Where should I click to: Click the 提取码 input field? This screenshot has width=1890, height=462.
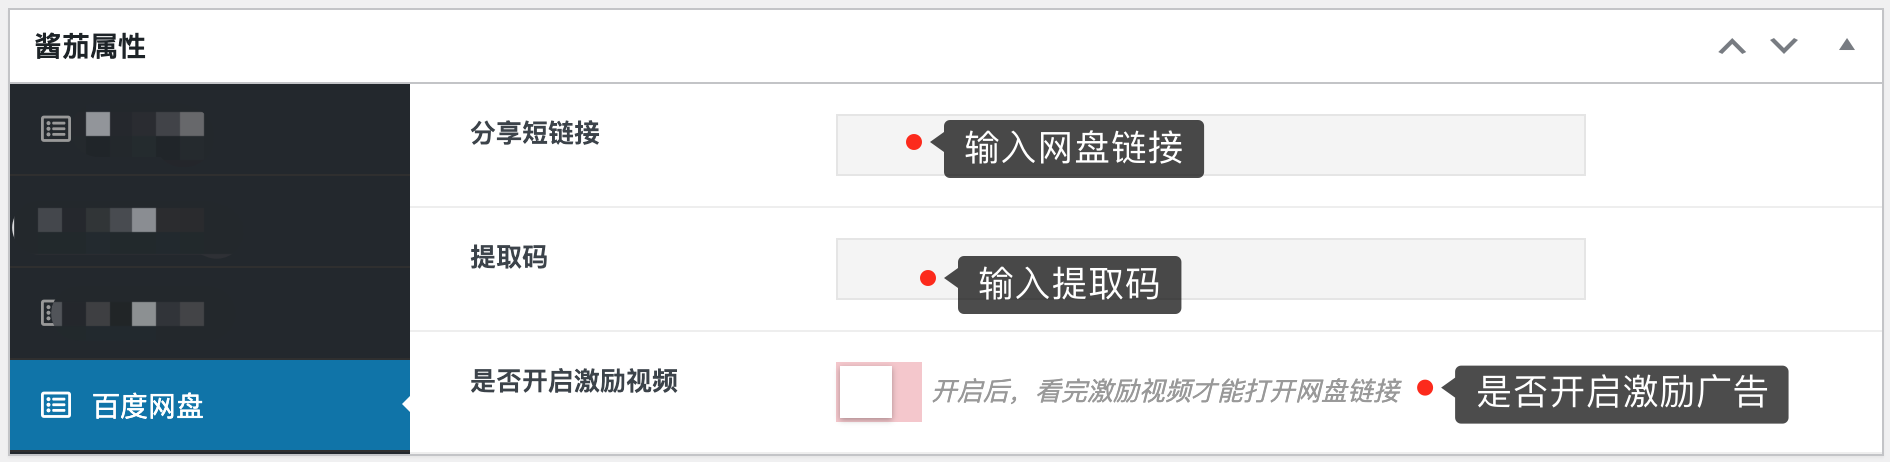click(1211, 269)
